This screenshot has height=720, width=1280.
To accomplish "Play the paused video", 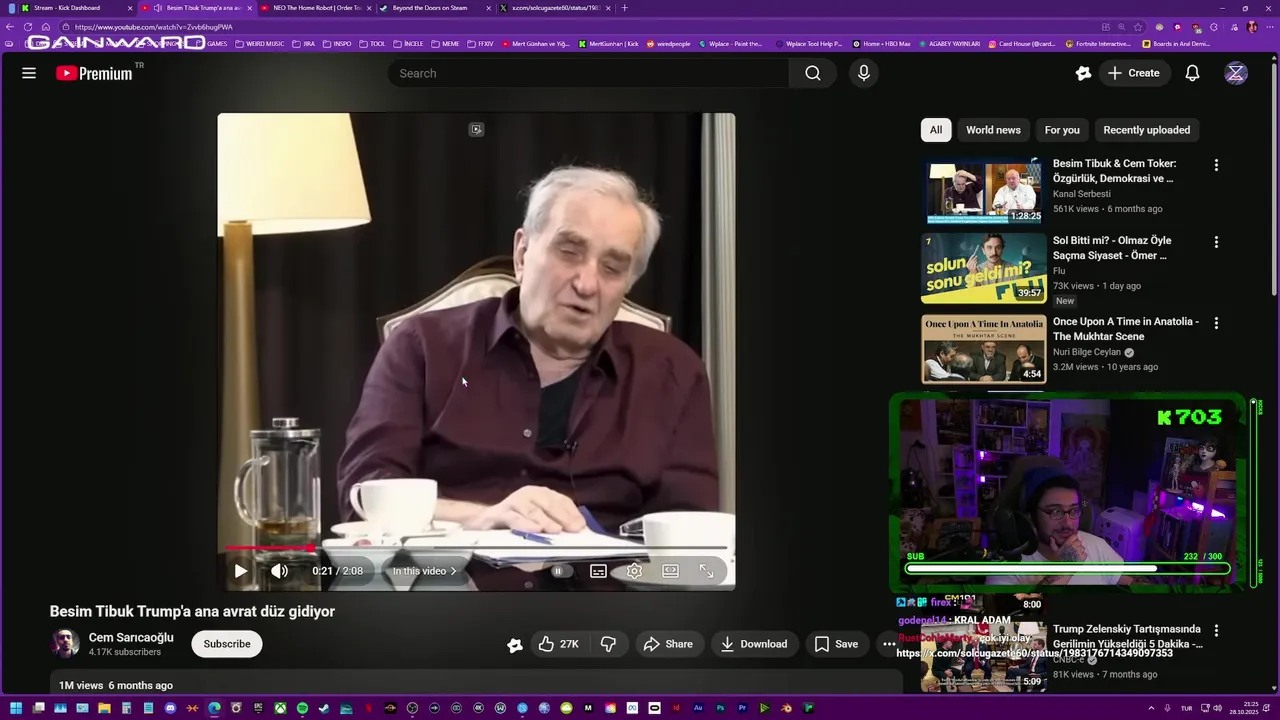I will click(241, 571).
